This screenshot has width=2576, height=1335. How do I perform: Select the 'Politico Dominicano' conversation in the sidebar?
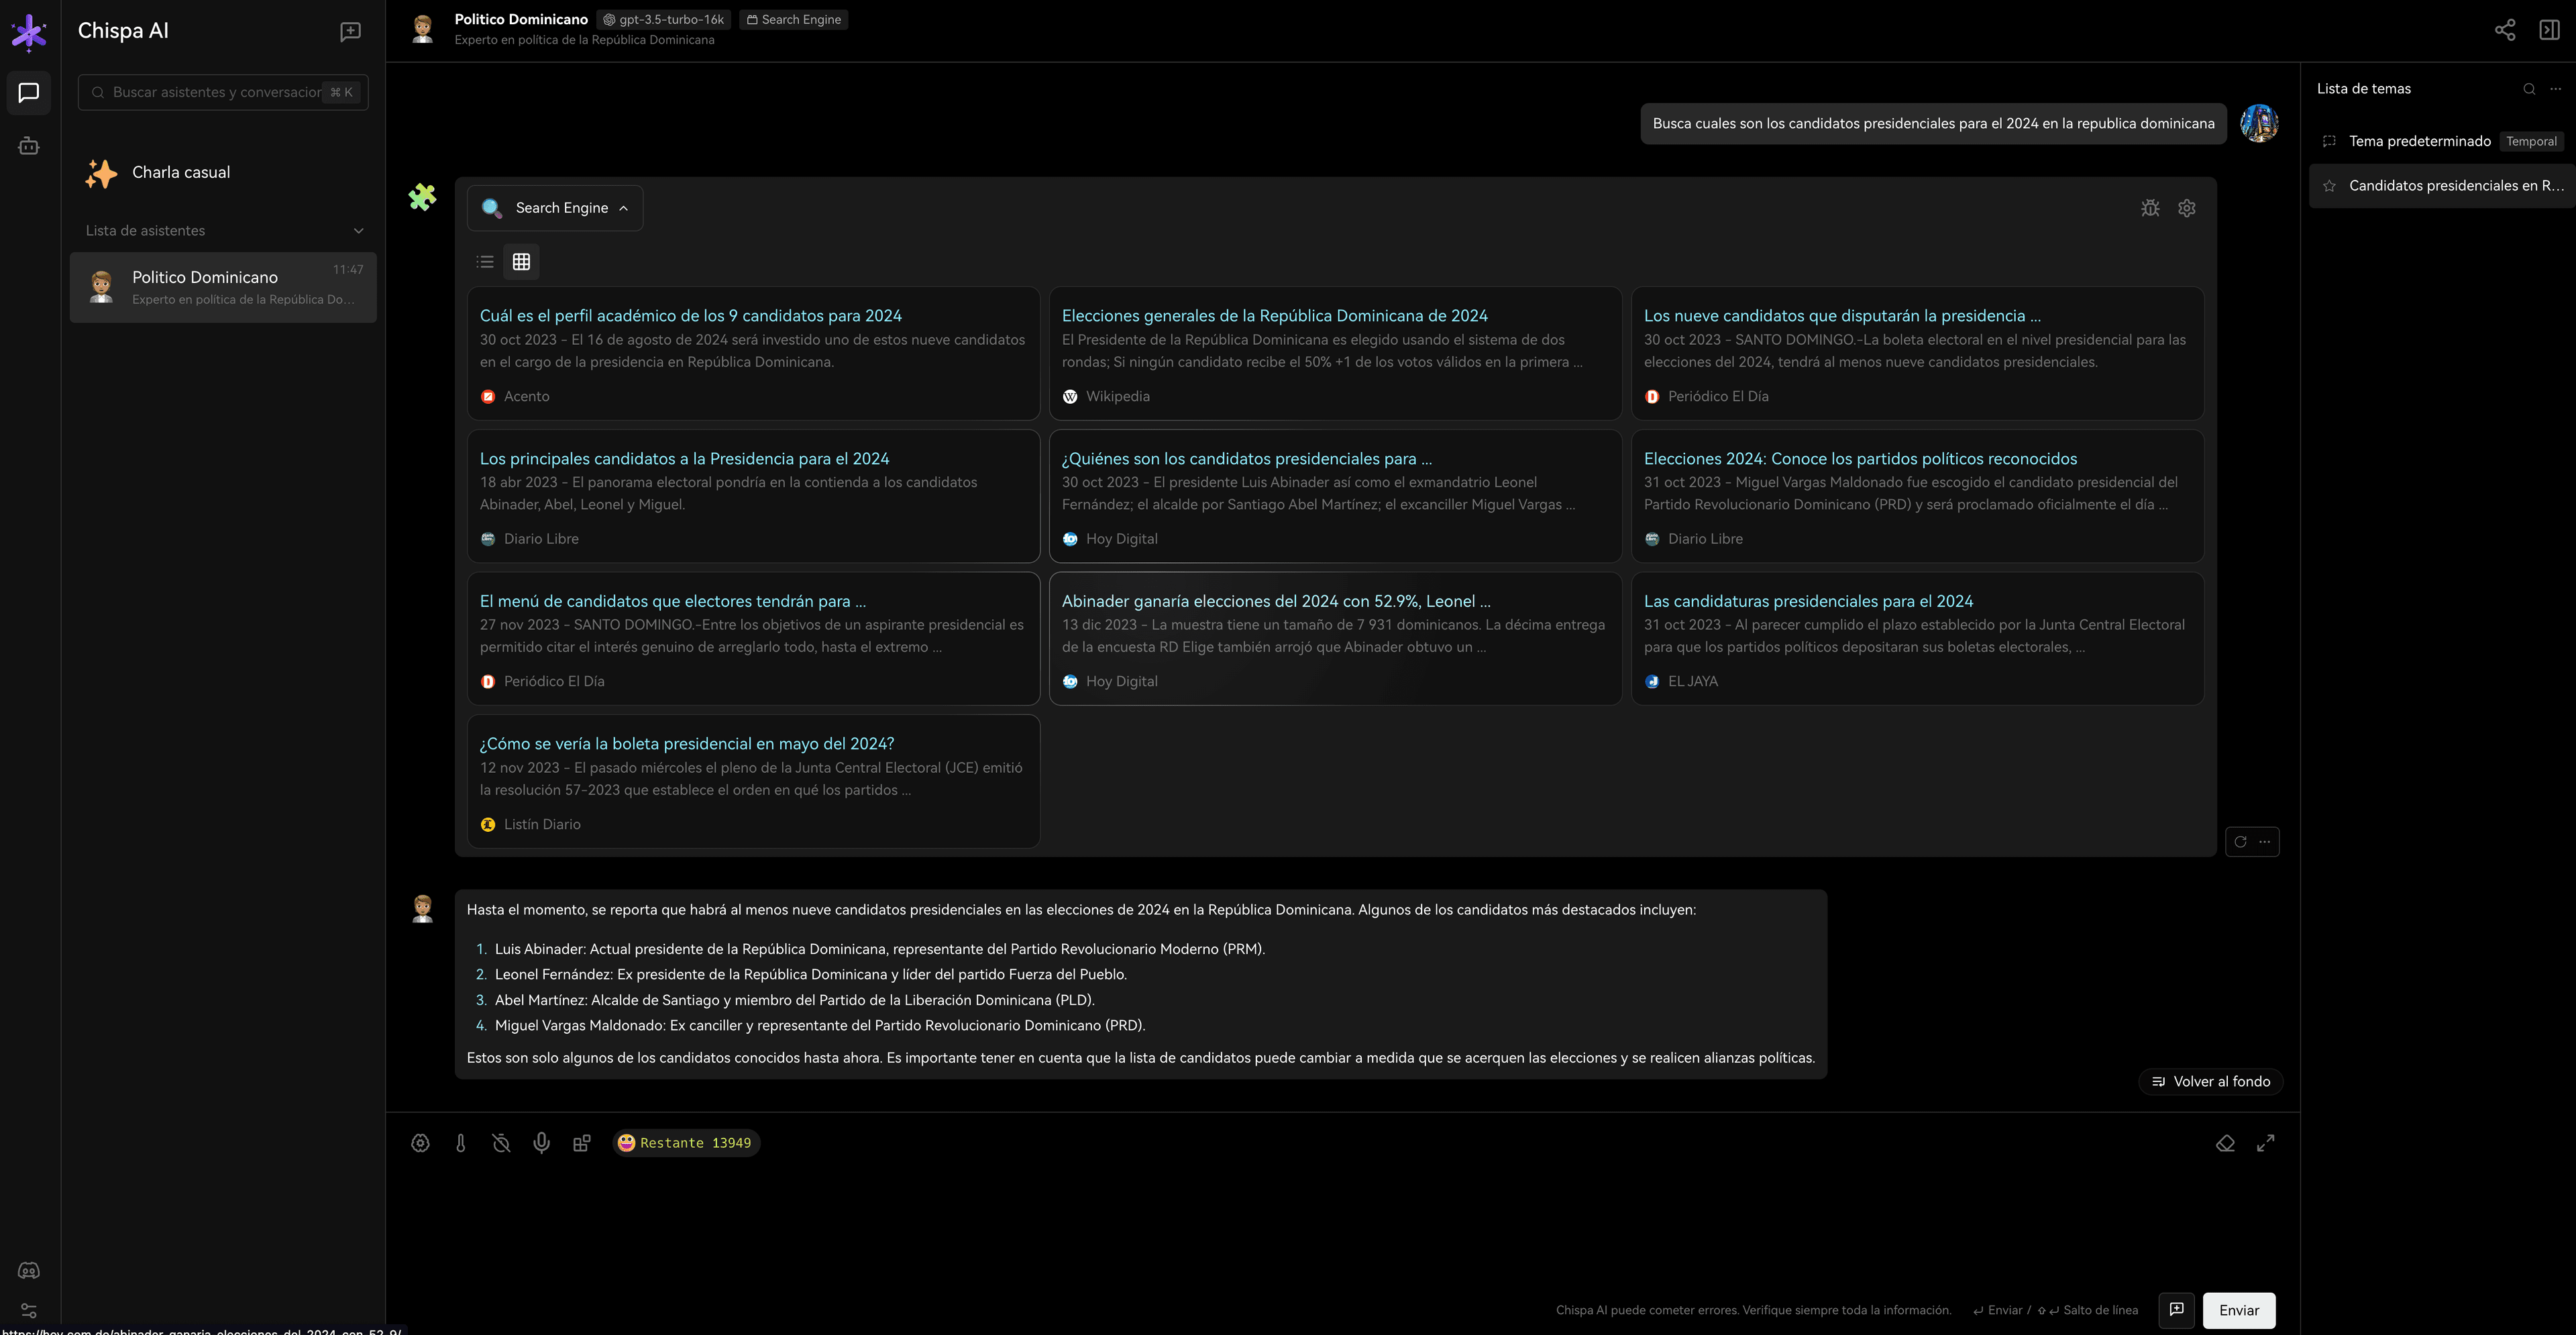[x=222, y=287]
